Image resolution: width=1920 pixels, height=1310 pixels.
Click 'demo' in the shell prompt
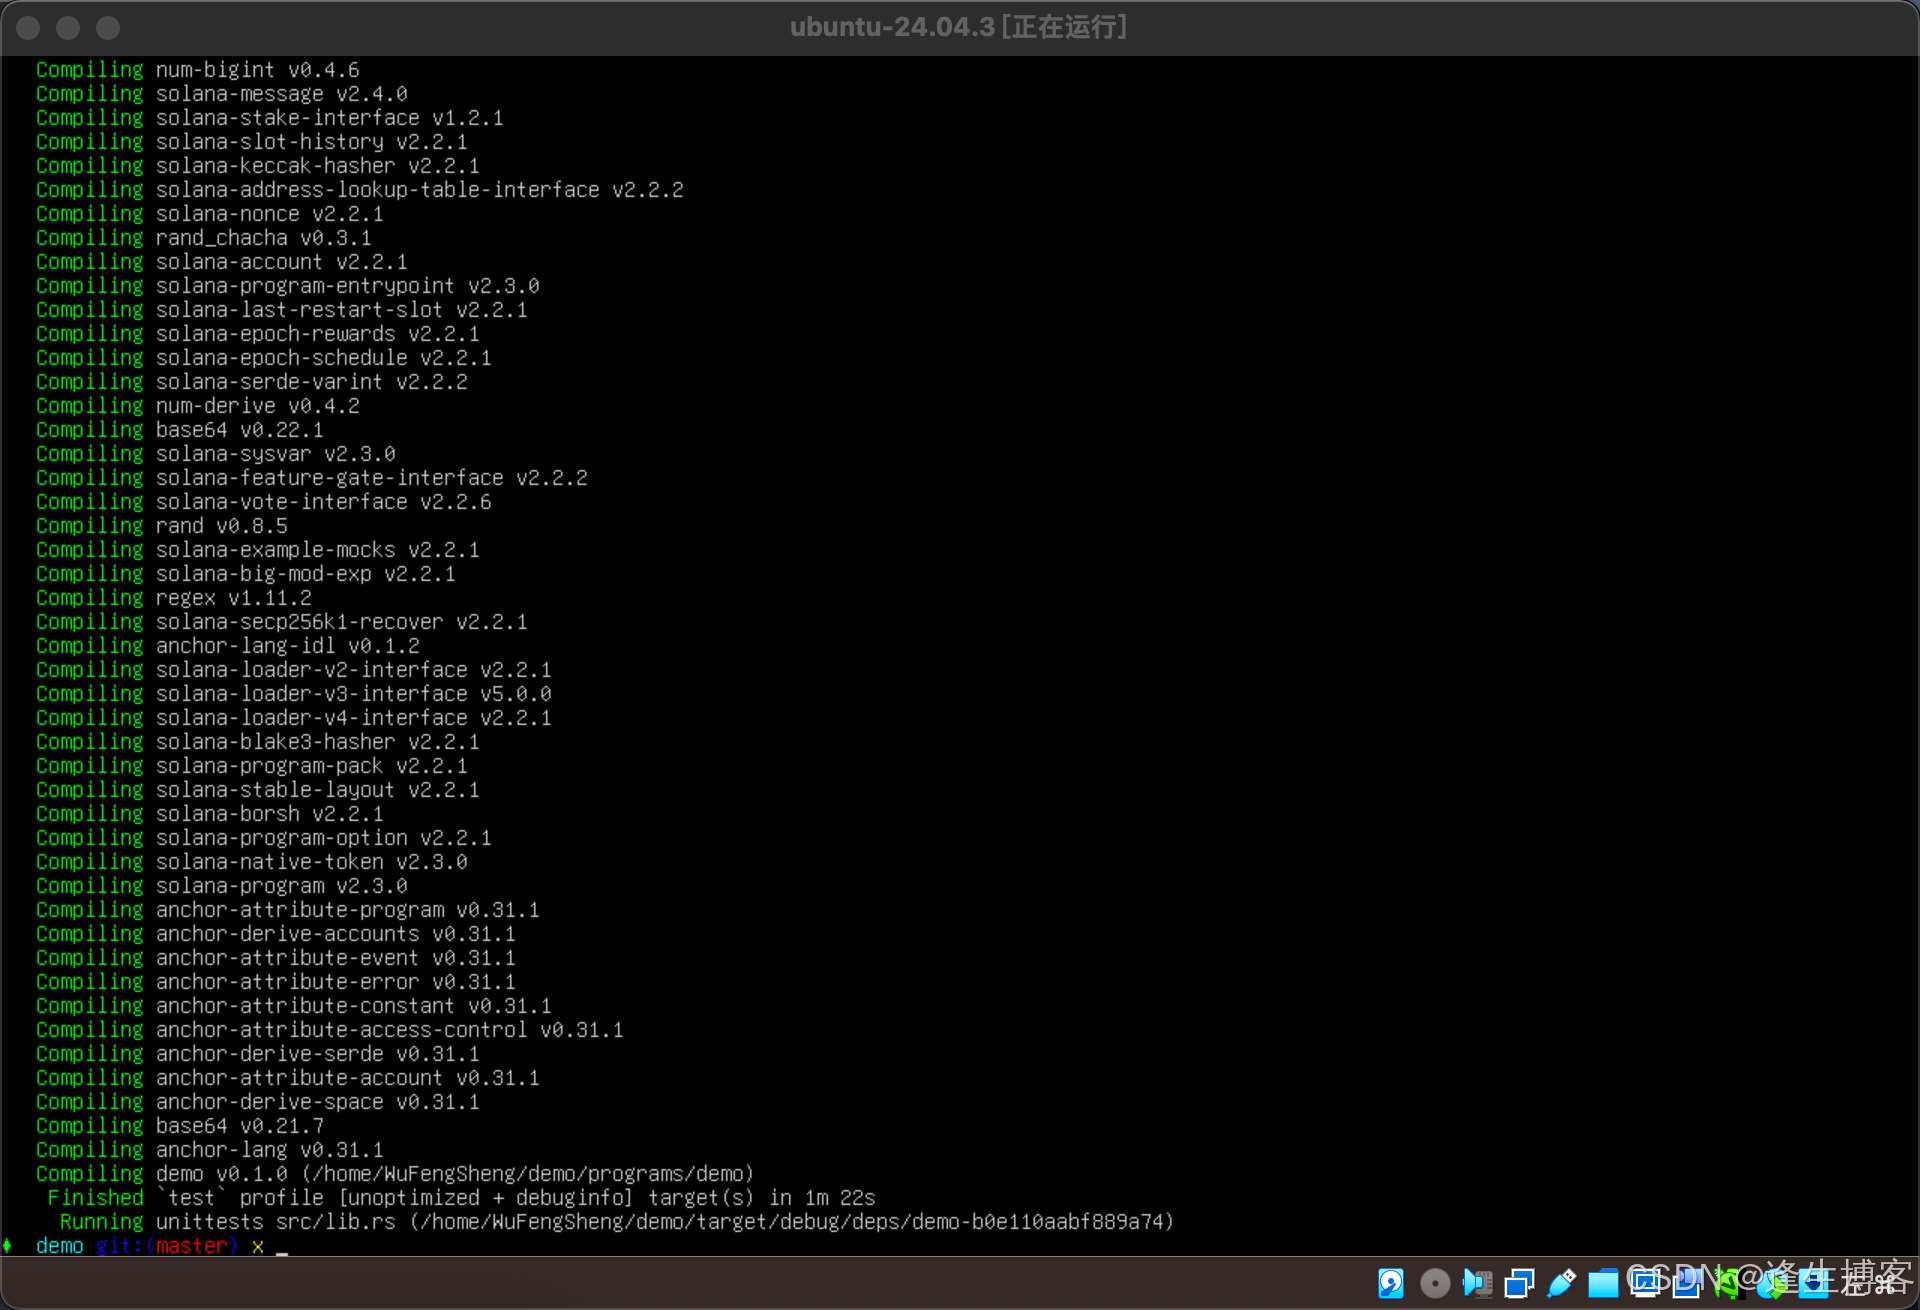[x=60, y=1246]
